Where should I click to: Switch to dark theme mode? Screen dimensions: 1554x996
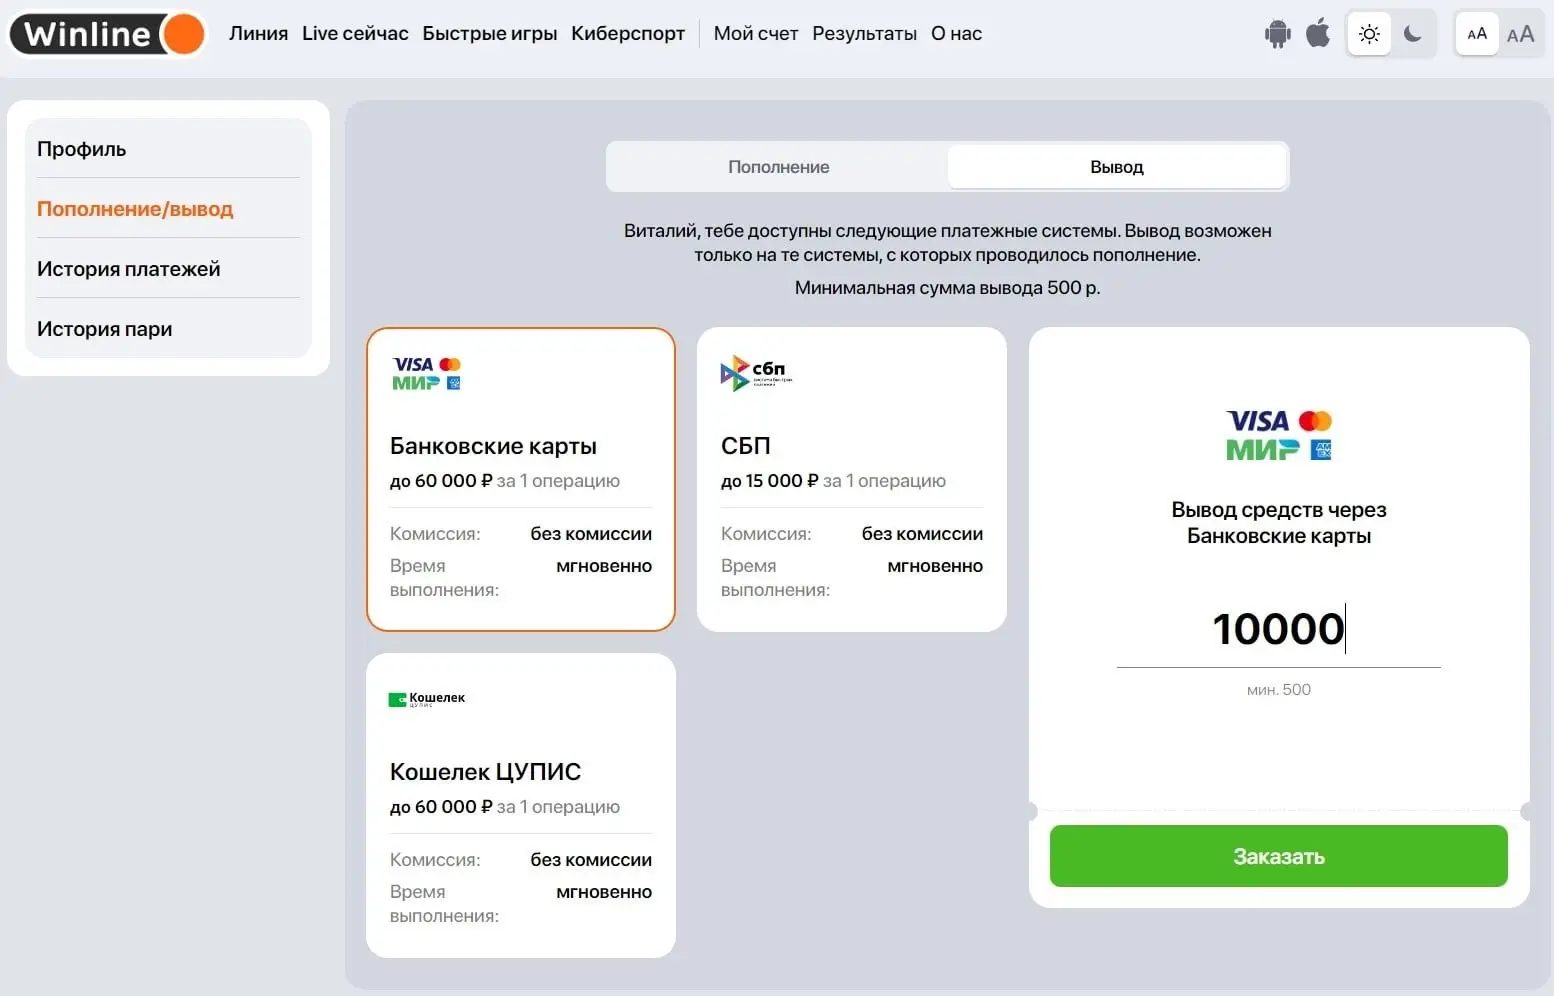(x=1412, y=33)
